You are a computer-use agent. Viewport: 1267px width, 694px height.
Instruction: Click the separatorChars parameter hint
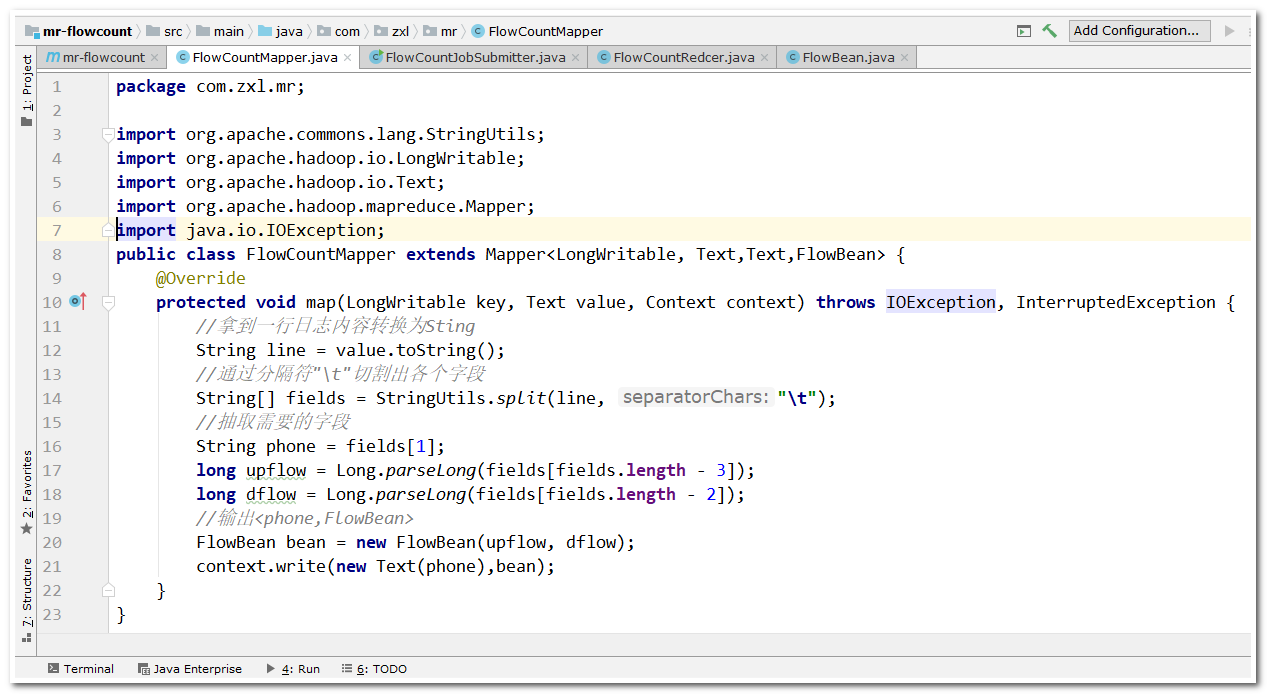pyautogui.click(x=696, y=398)
